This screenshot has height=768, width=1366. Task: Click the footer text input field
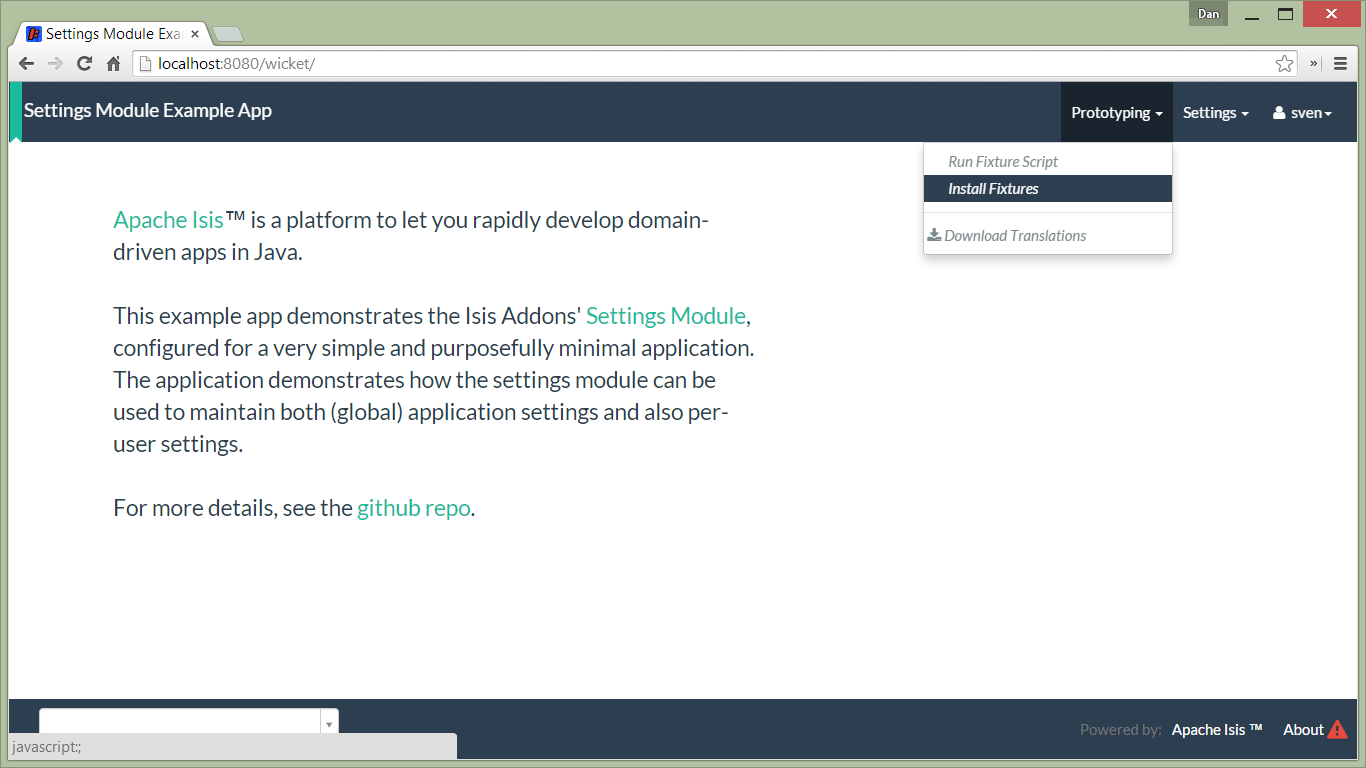[x=180, y=723]
